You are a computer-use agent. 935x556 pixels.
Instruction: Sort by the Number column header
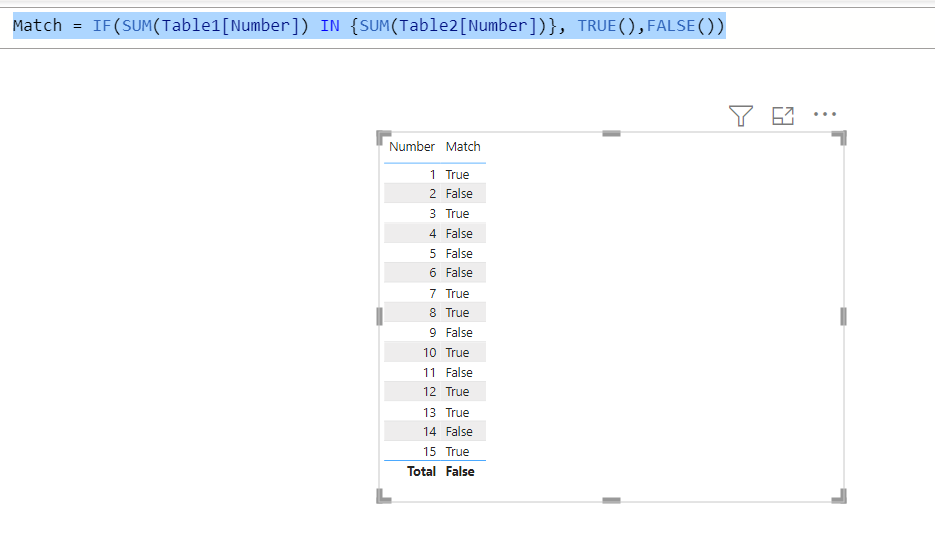[x=411, y=147]
